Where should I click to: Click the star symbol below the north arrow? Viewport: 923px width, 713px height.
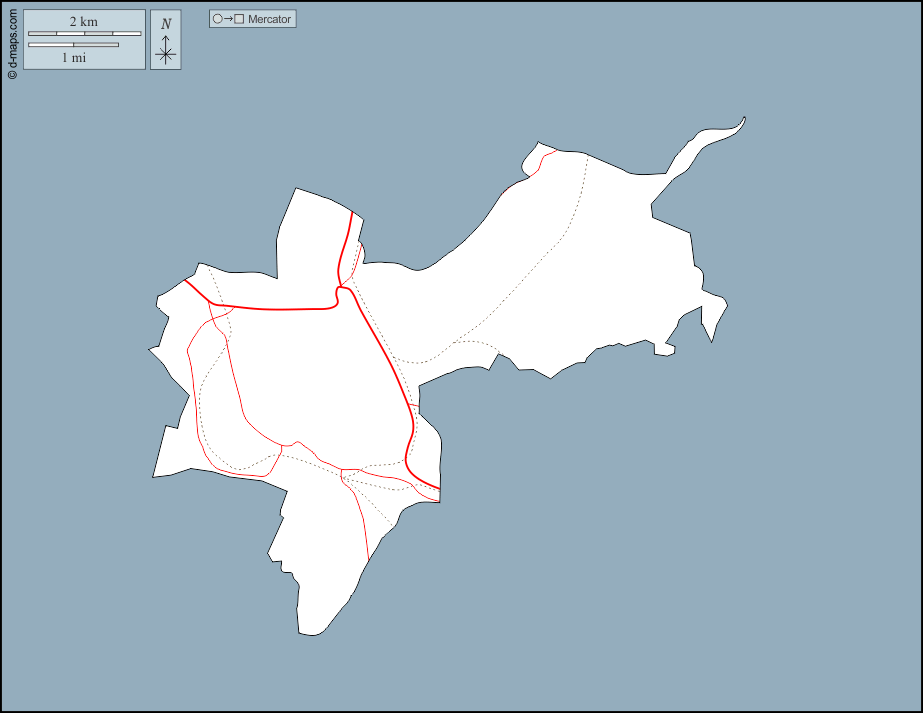point(166,55)
